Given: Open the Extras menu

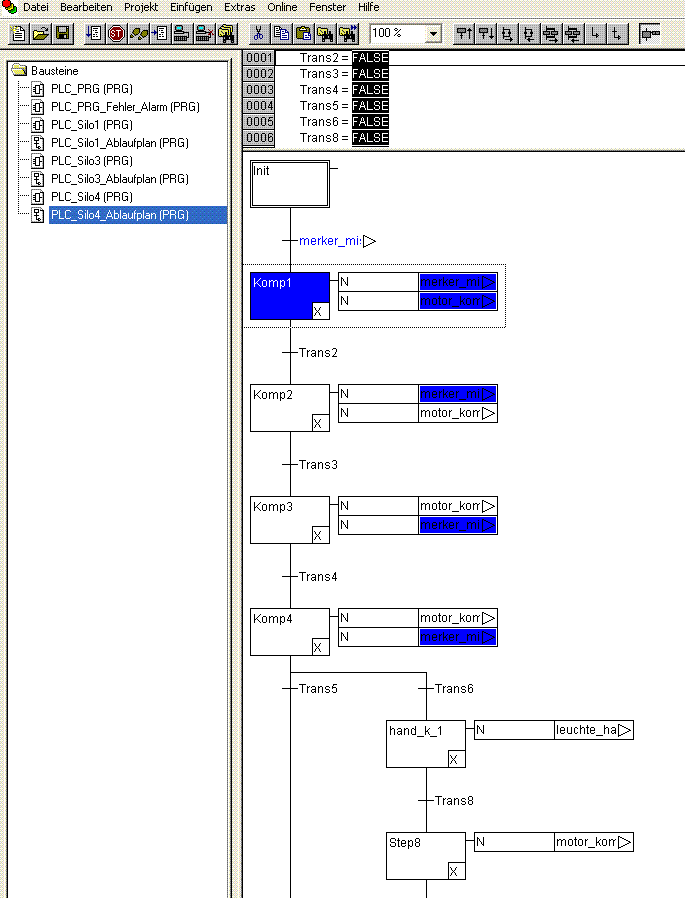Looking at the screenshot, I should click(239, 7).
